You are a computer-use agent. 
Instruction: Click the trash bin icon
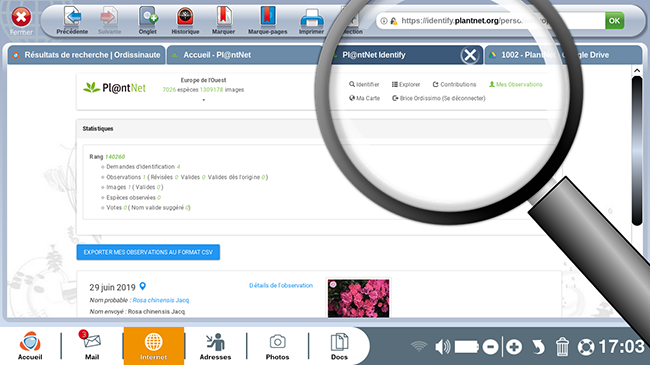pos(562,347)
